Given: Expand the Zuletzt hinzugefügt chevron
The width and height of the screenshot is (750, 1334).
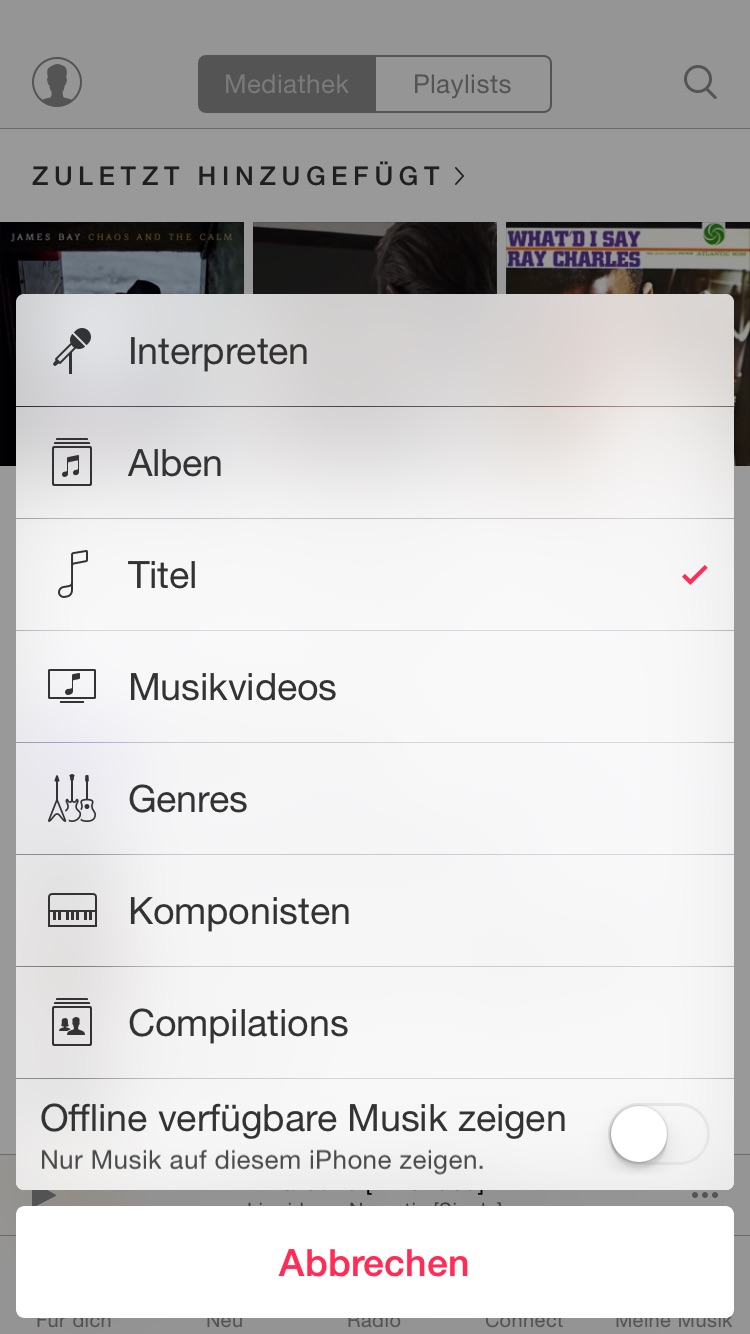Looking at the screenshot, I should coord(460,176).
